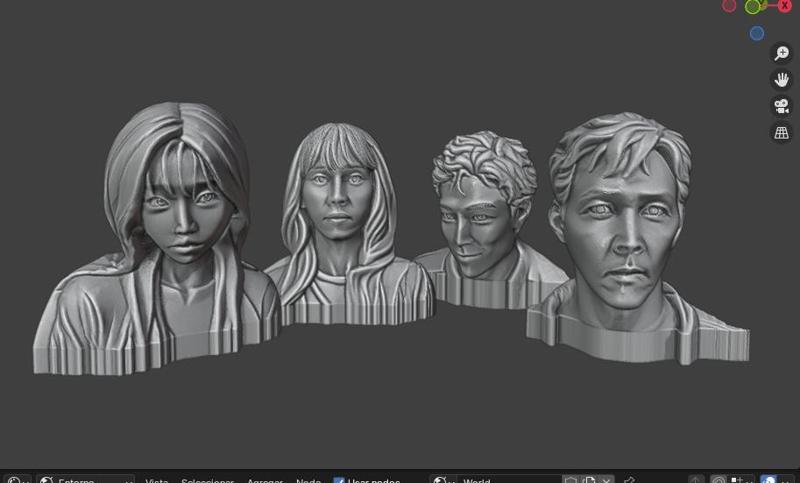Open the Vista menu

pyautogui.click(x=157, y=480)
